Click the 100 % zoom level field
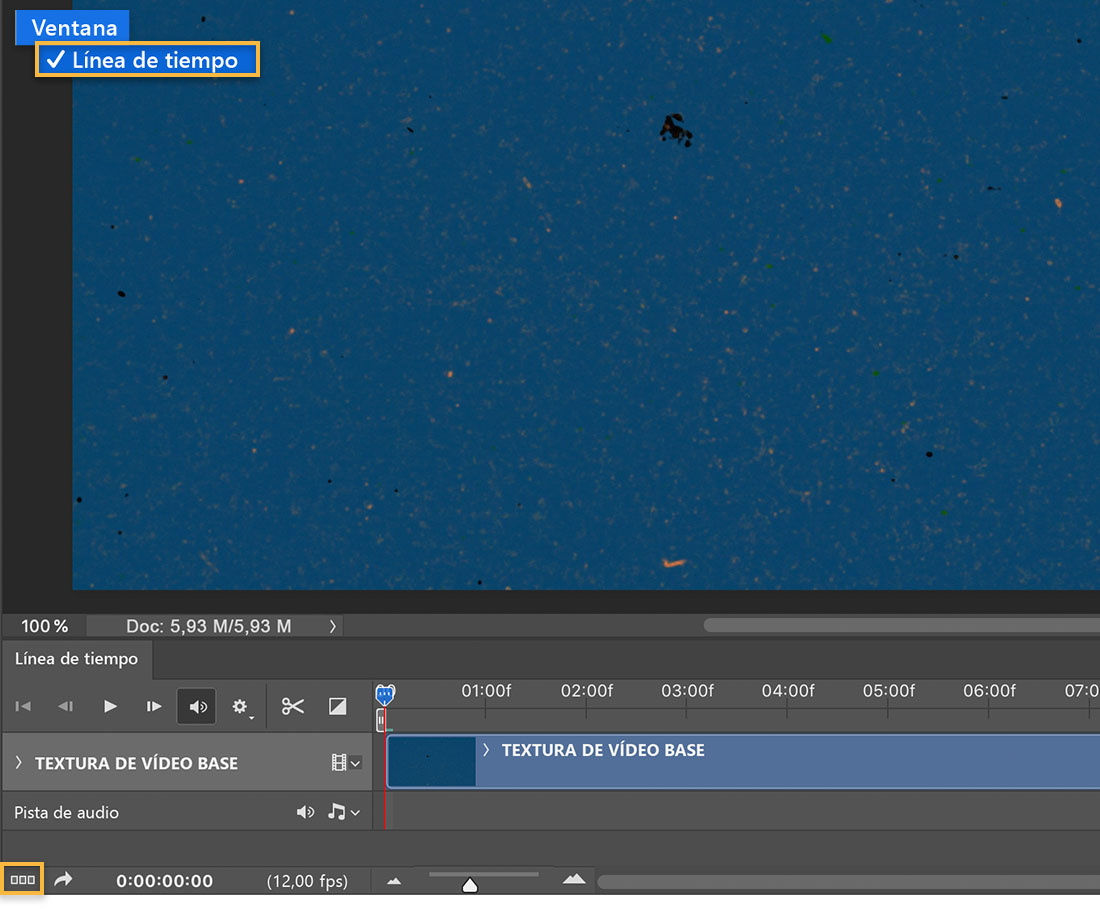Screen dimensions: 1100x909 pyautogui.click(x=45, y=626)
